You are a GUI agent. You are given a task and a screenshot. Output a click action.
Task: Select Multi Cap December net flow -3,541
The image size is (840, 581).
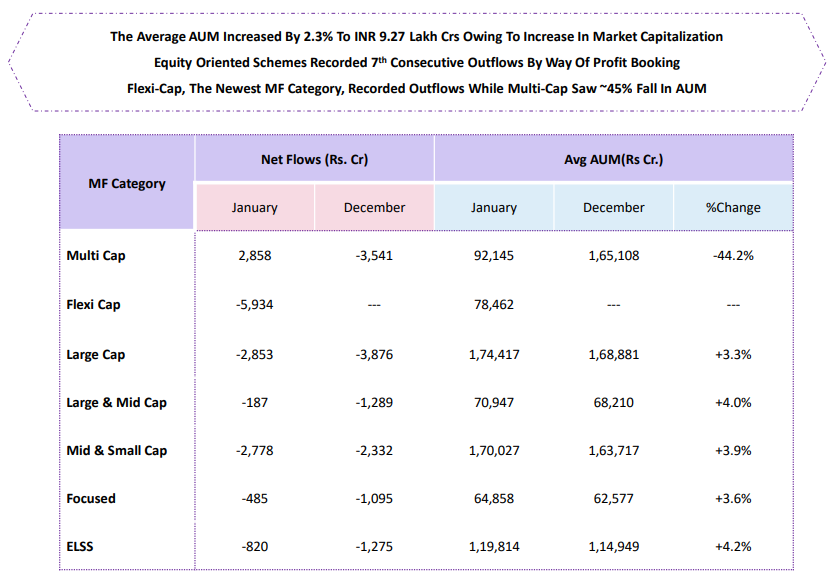374,255
